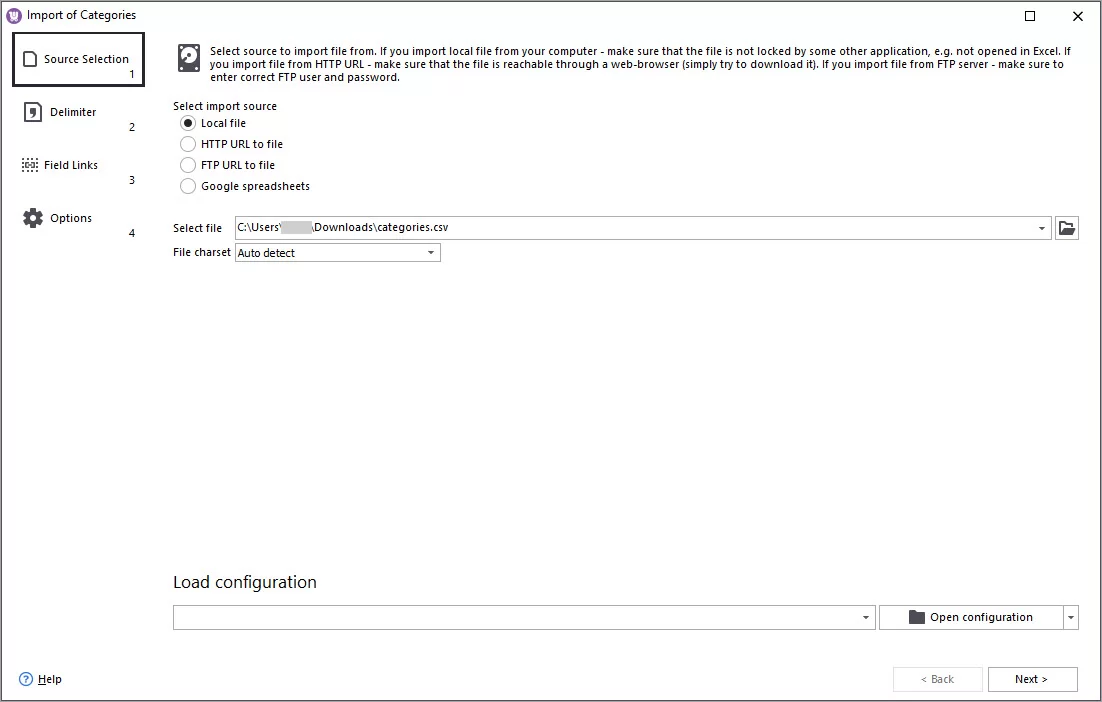
Task: Choose HTTP URL to file as source
Action: 187,144
